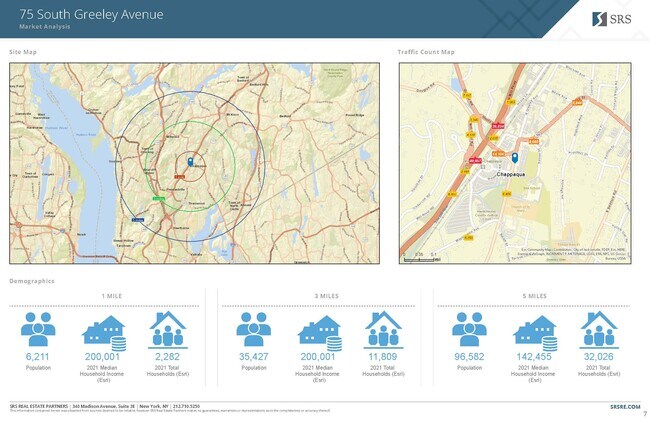The height and width of the screenshot is (421, 650).
Task: Click the 96,582 population figure
Action: 470,356
